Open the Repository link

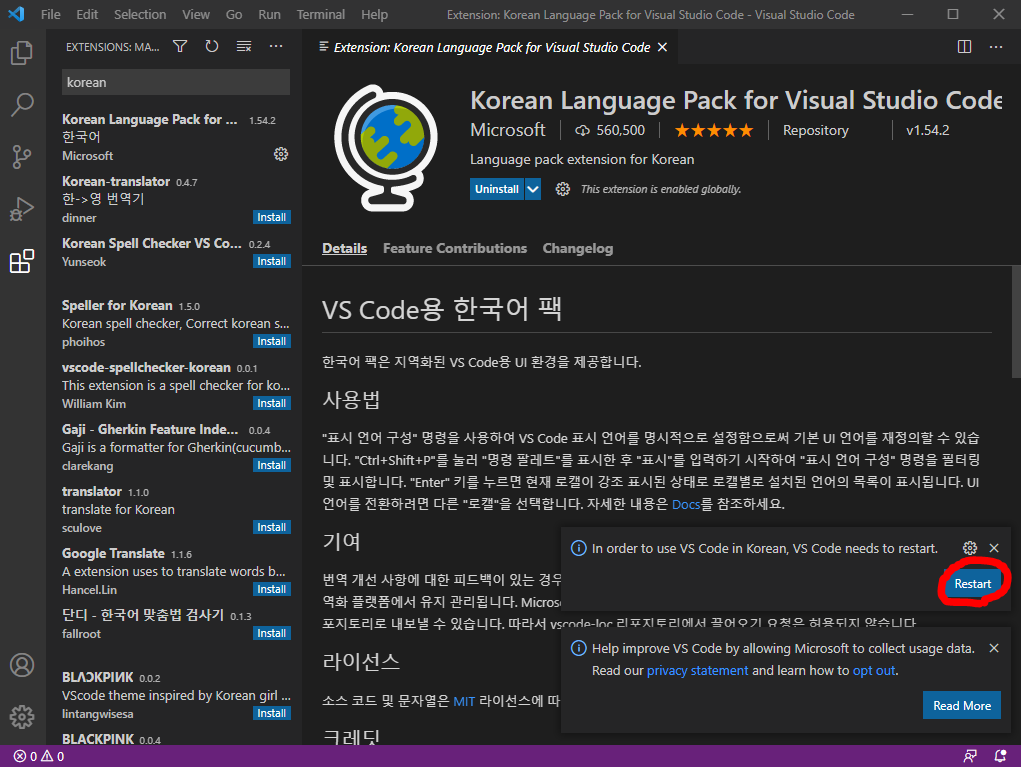point(815,130)
